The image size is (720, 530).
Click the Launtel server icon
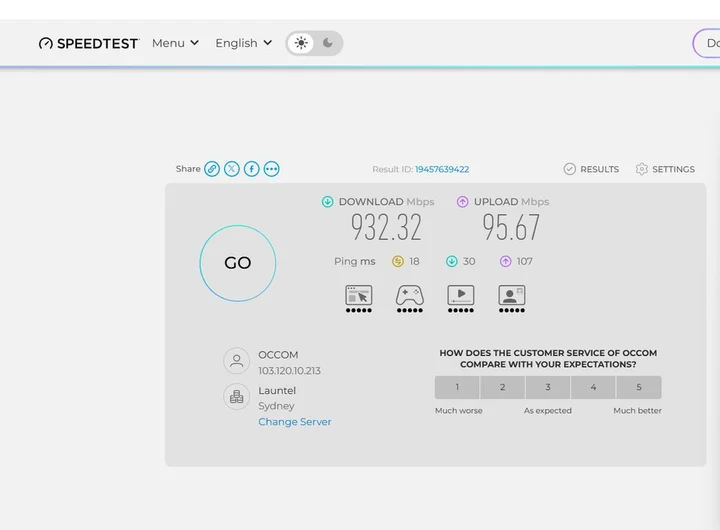tap(236, 396)
